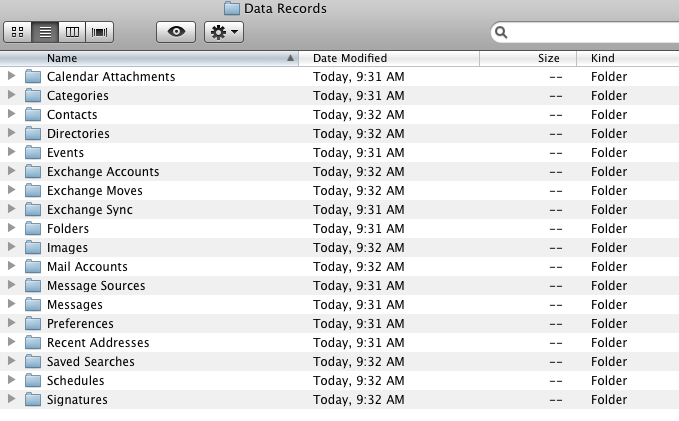The width and height of the screenshot is (679, 421).
Task: Expand the Exchange Sync folder
Action: click(x=12, y=209)
